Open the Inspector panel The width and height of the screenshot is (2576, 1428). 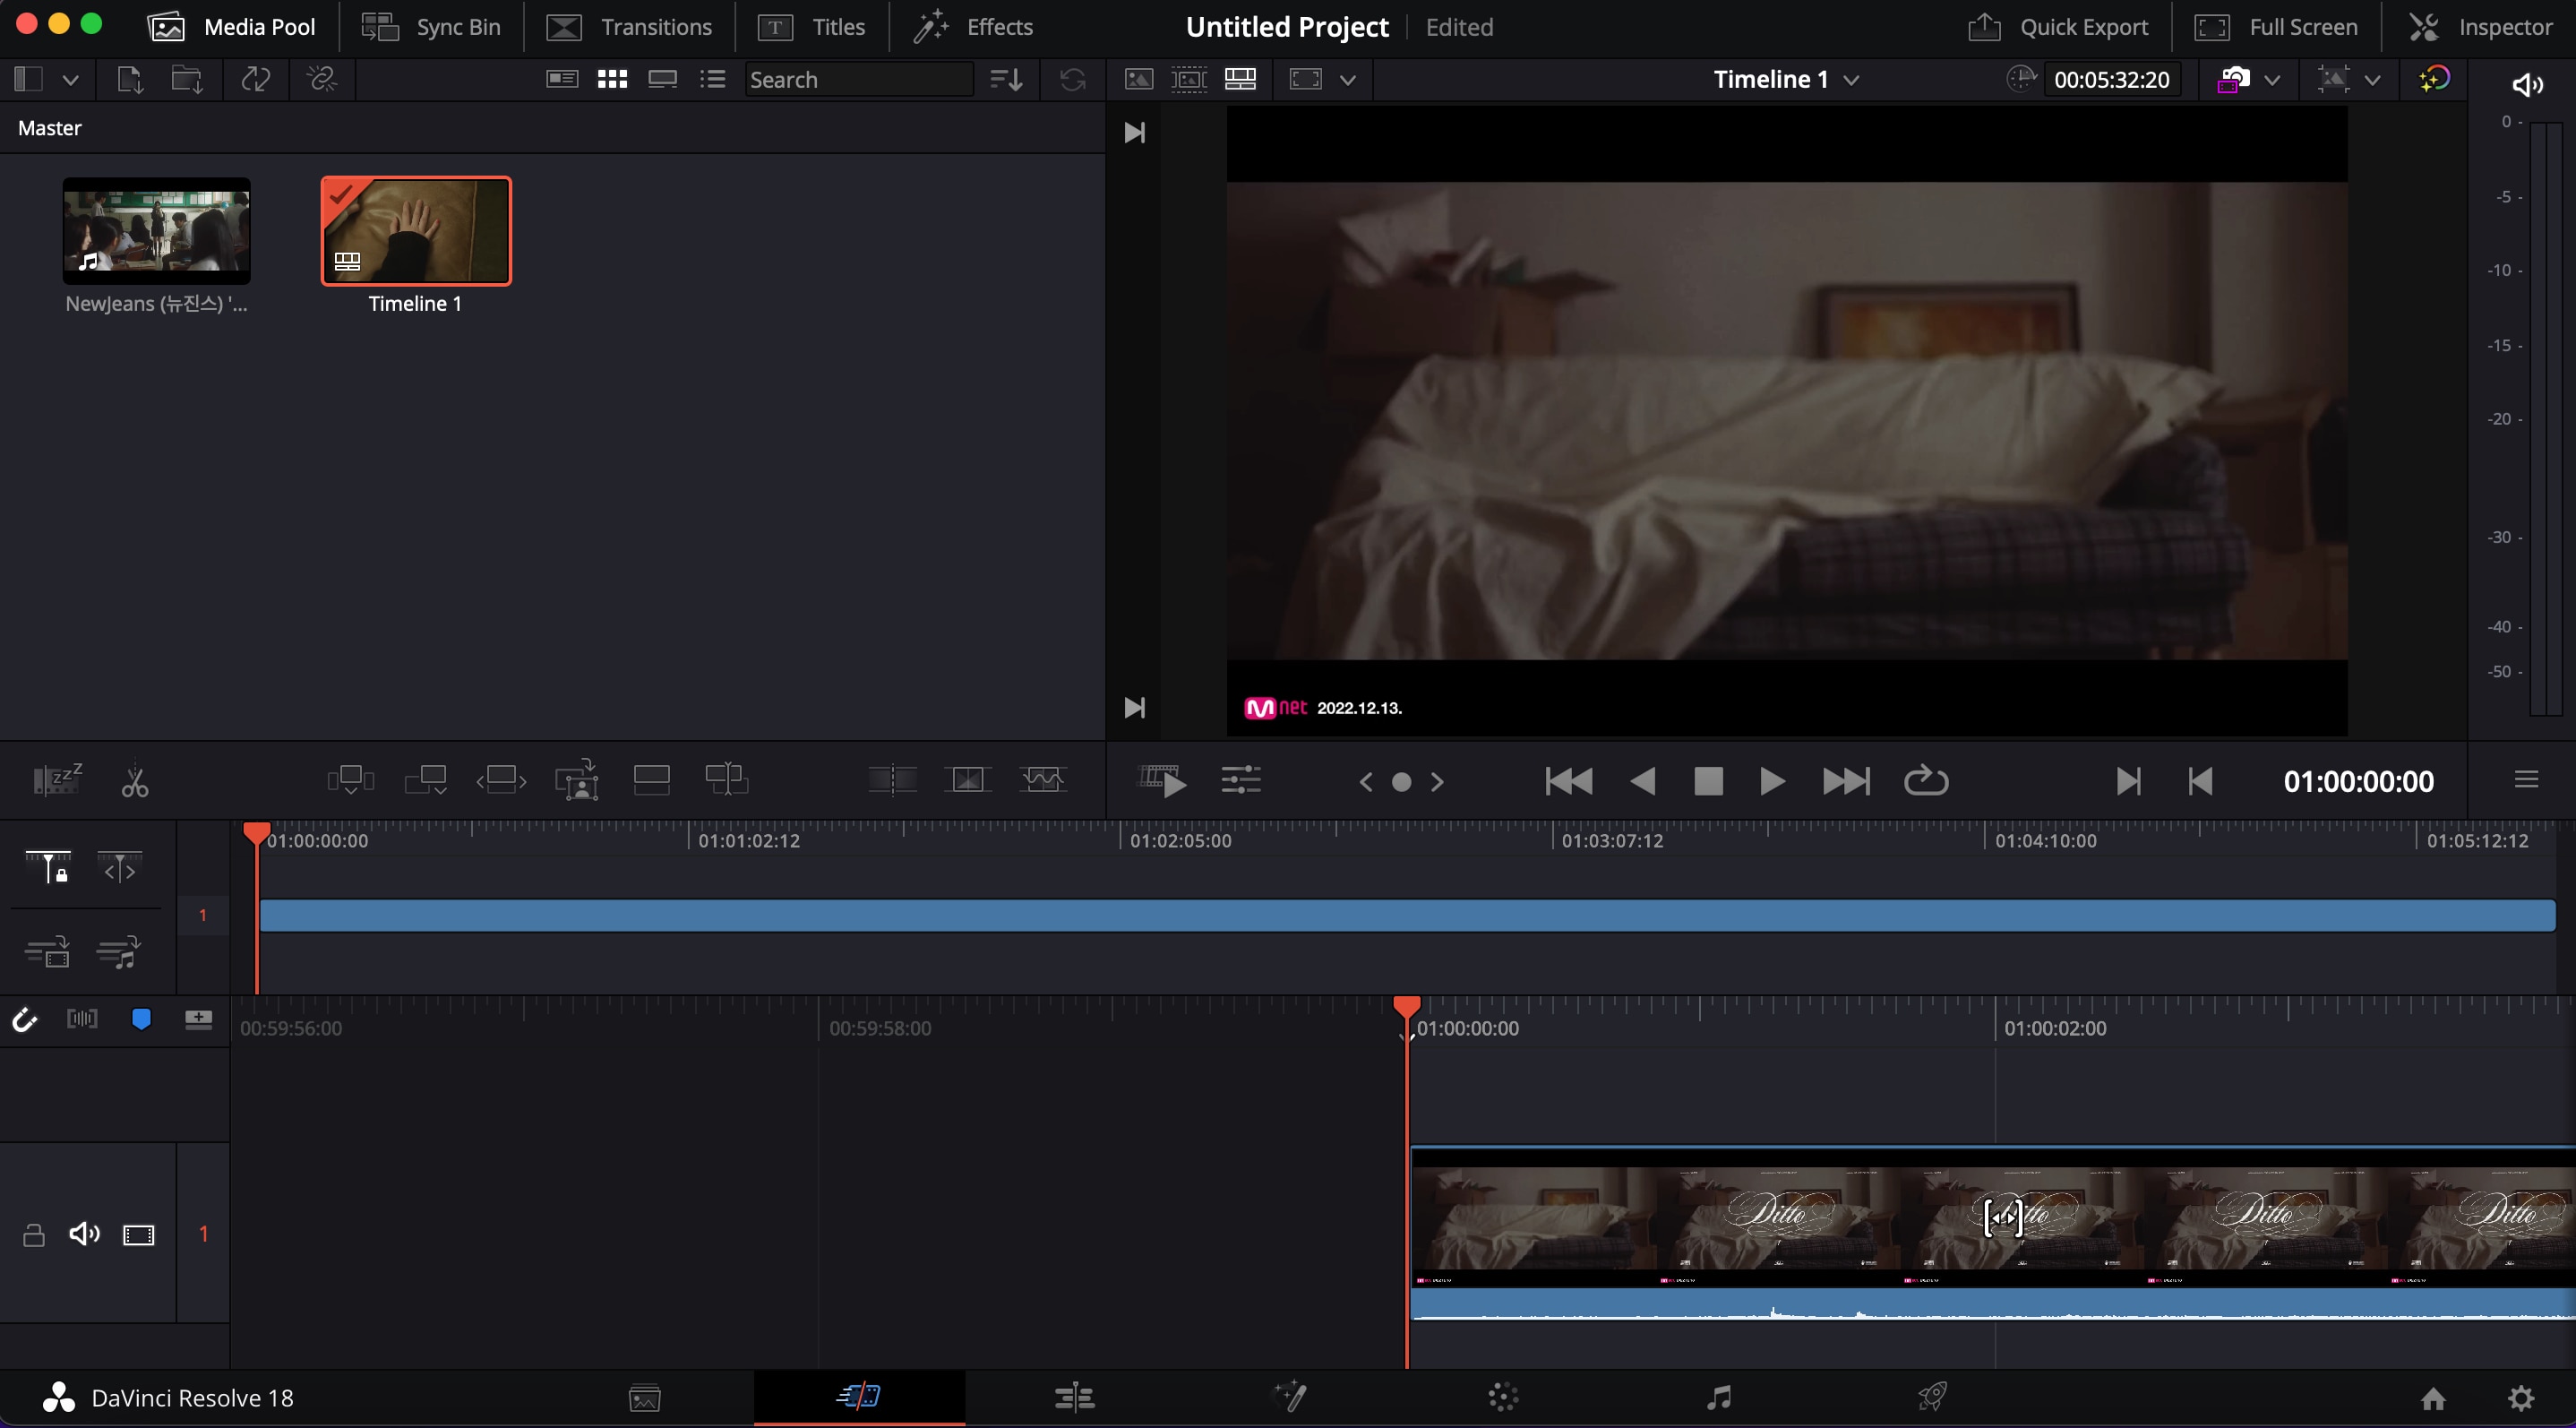pos(2480,27)
